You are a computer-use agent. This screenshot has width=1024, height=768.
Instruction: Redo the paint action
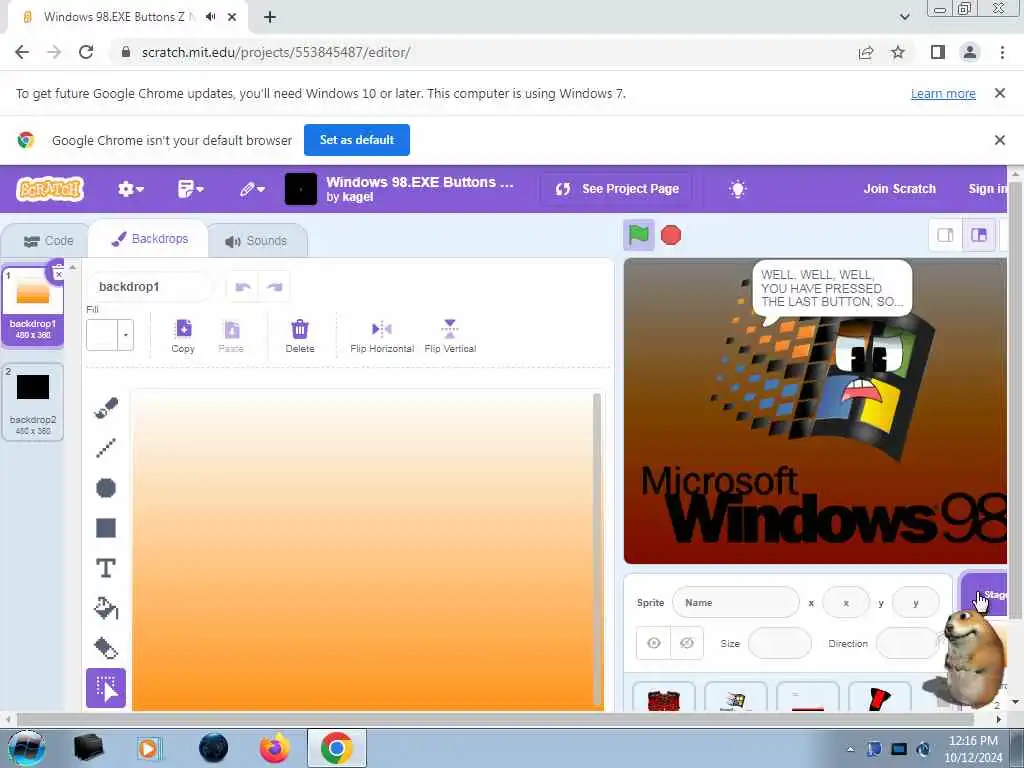pos(274,287)
